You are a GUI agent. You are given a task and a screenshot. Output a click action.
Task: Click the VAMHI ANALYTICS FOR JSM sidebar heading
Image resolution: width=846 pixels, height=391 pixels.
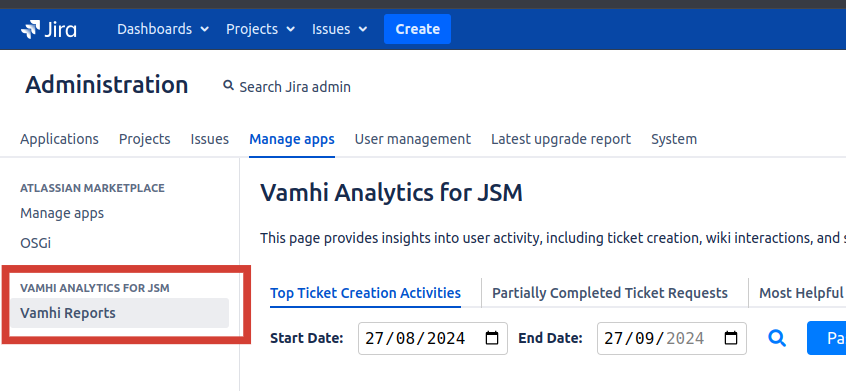point(95,288)
